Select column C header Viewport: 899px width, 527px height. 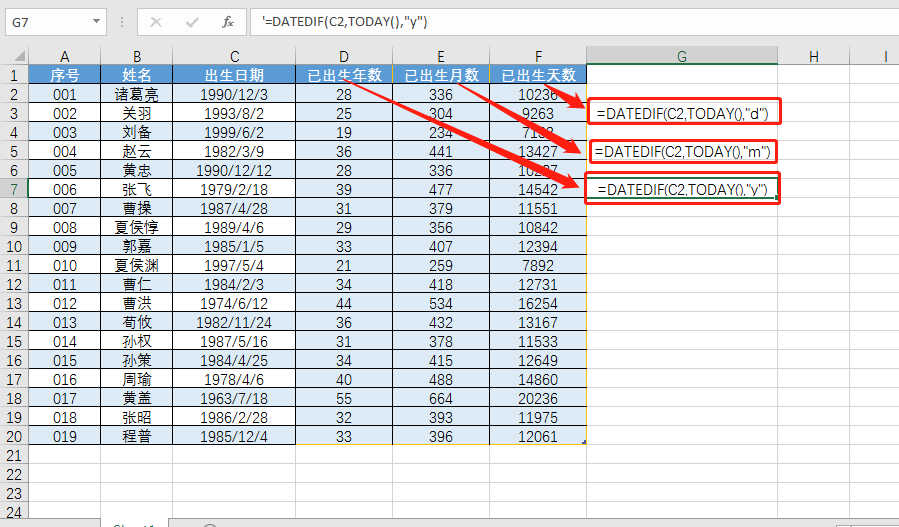point(234,56)
